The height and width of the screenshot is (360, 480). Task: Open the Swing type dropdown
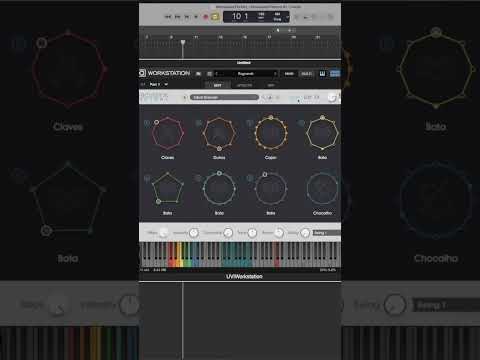327,233
